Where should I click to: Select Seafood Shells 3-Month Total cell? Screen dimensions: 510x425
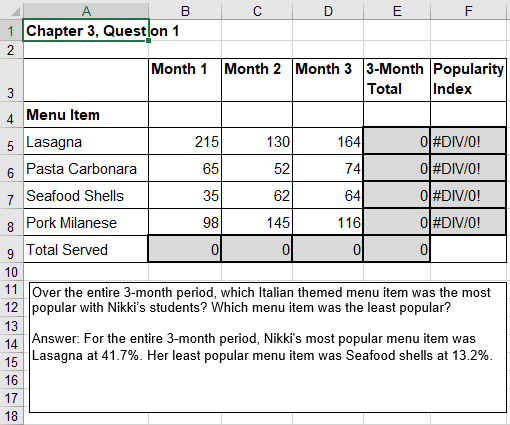click(397, 195)
